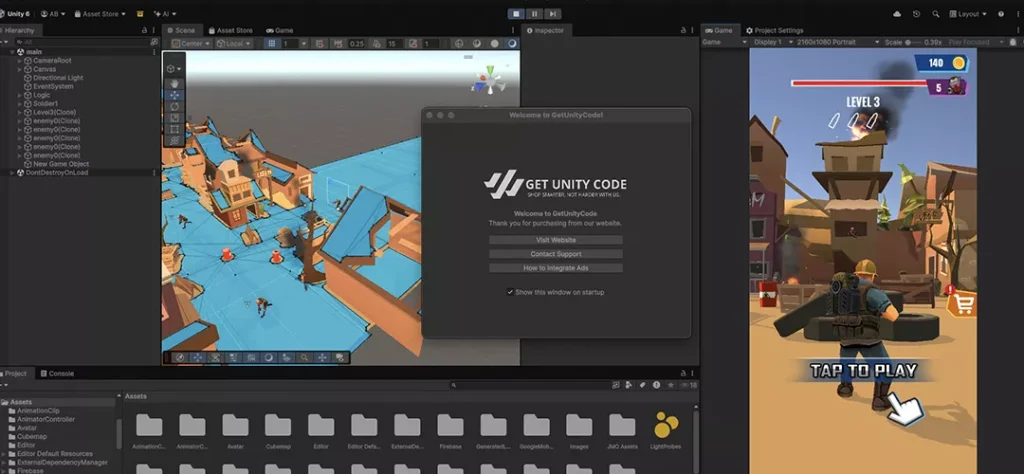Switch to the Asset Store tab
This screenshot has width=1024, height=474.
click(x=231, y=30)
